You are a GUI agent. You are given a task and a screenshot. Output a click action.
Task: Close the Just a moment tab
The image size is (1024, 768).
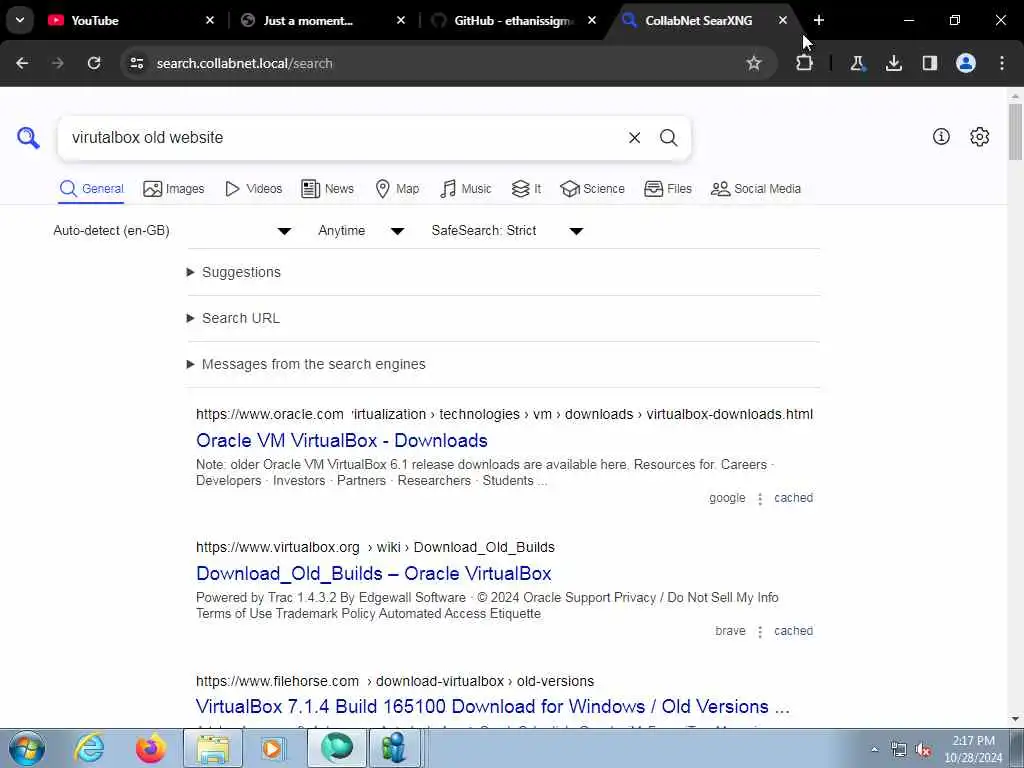click(x=401, y=20)
